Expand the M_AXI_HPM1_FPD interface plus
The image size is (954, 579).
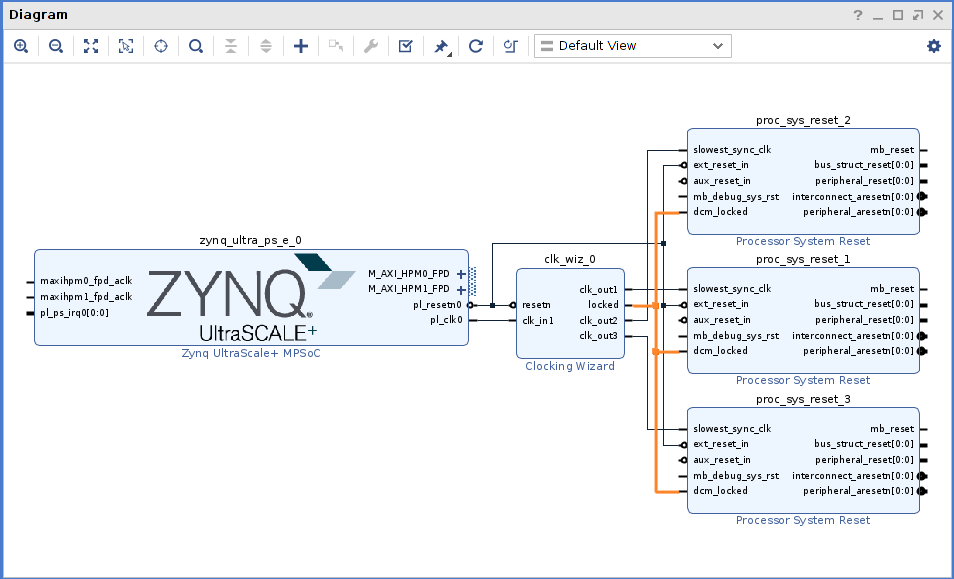pyautogui.click(x=461, y=290)
